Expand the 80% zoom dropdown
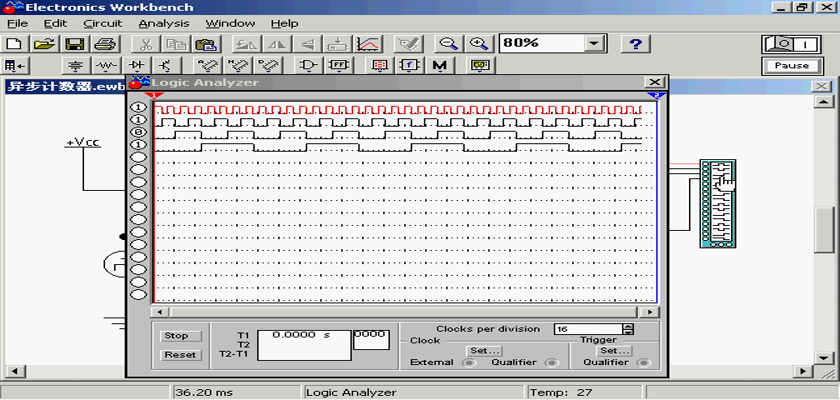The image size is (840, 400). (596, 44)
